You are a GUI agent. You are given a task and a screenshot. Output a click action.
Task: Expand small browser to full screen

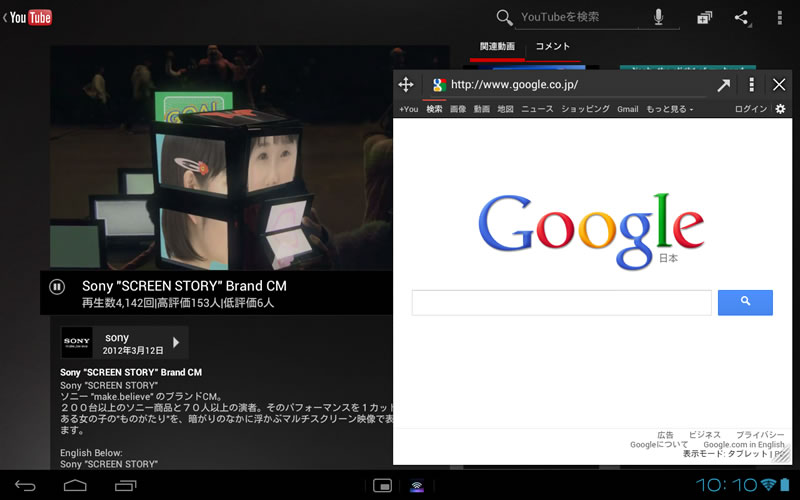pos(723,85)
